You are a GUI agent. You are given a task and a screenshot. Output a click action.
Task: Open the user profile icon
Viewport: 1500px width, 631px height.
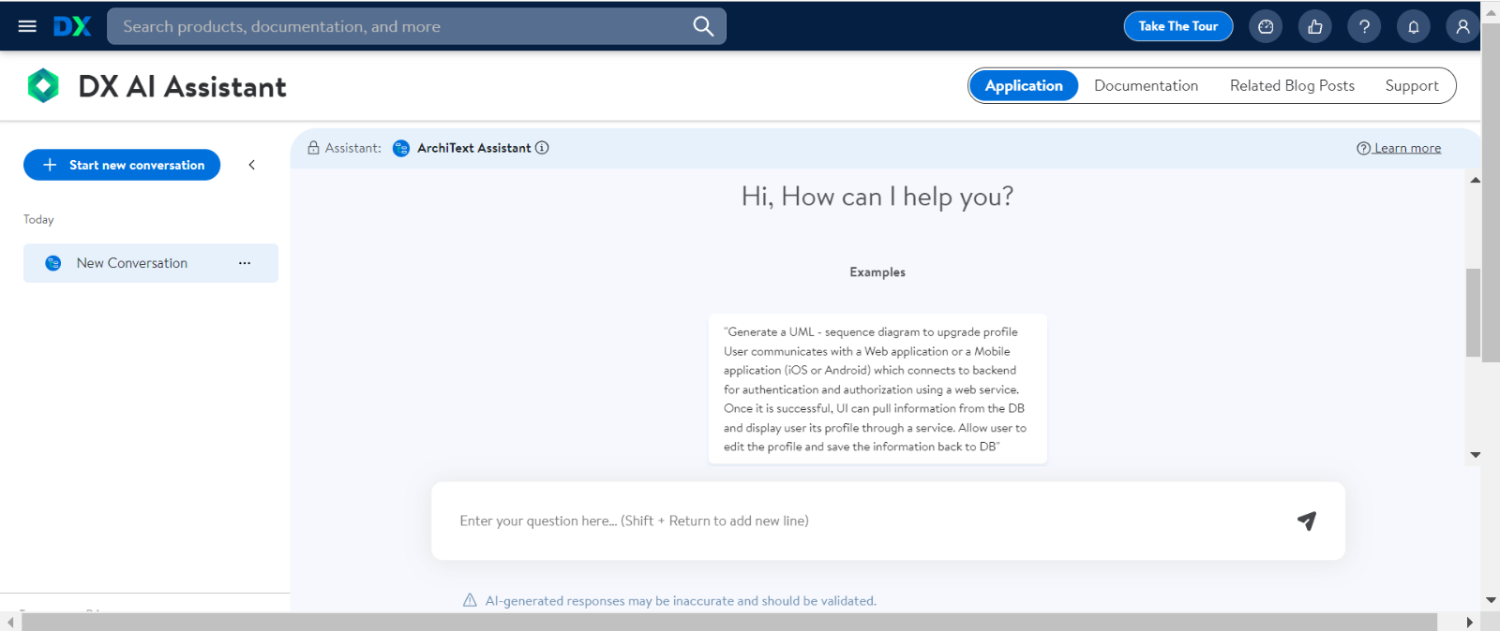(1462, 27)
